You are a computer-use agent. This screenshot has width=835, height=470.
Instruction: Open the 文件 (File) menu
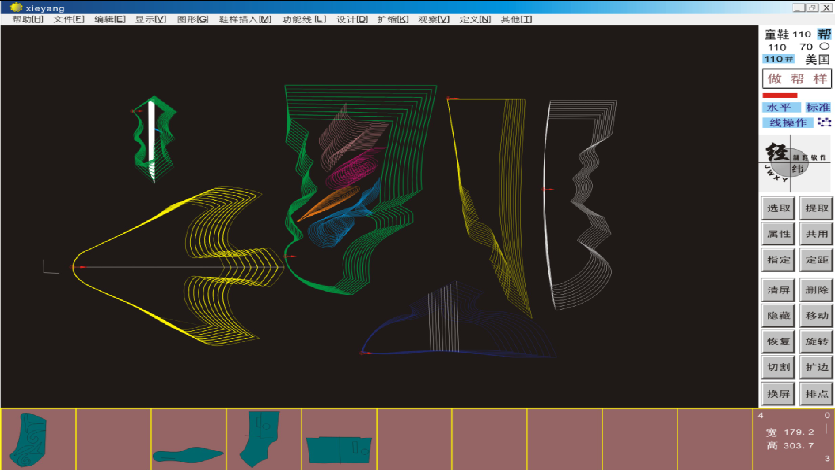click(69, 20)
